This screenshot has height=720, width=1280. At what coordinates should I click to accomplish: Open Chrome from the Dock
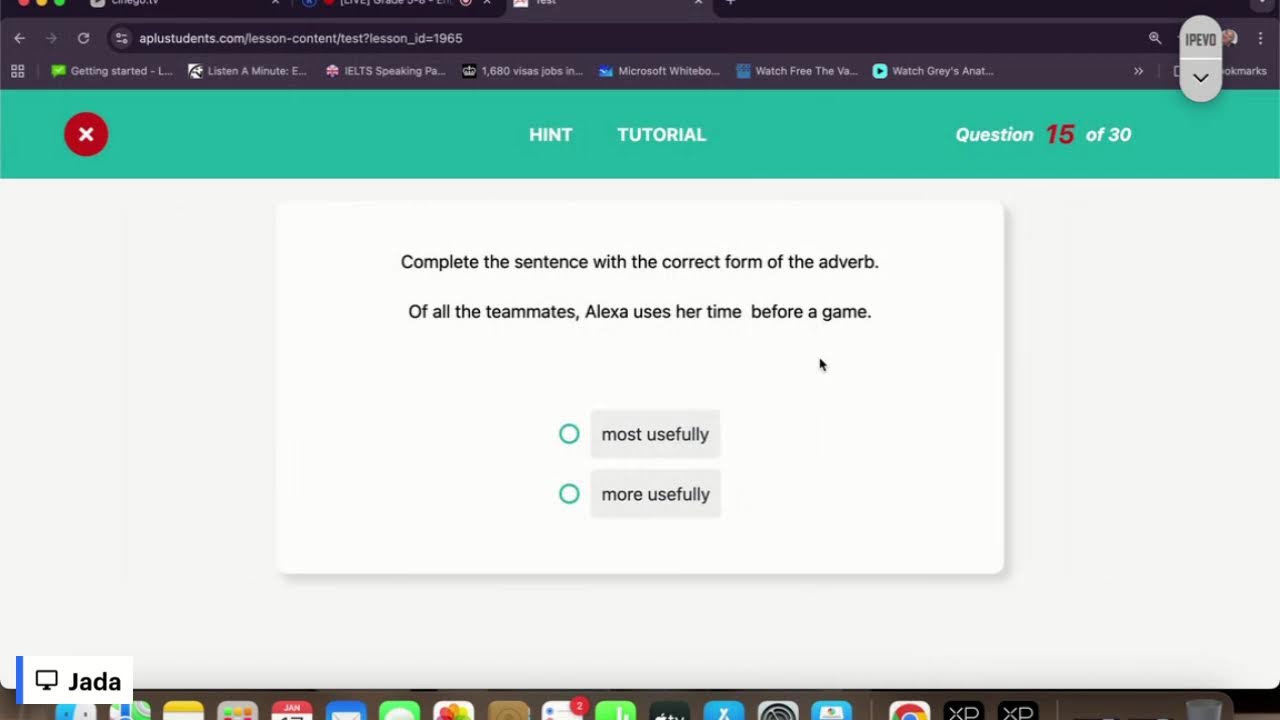point(909,711)
